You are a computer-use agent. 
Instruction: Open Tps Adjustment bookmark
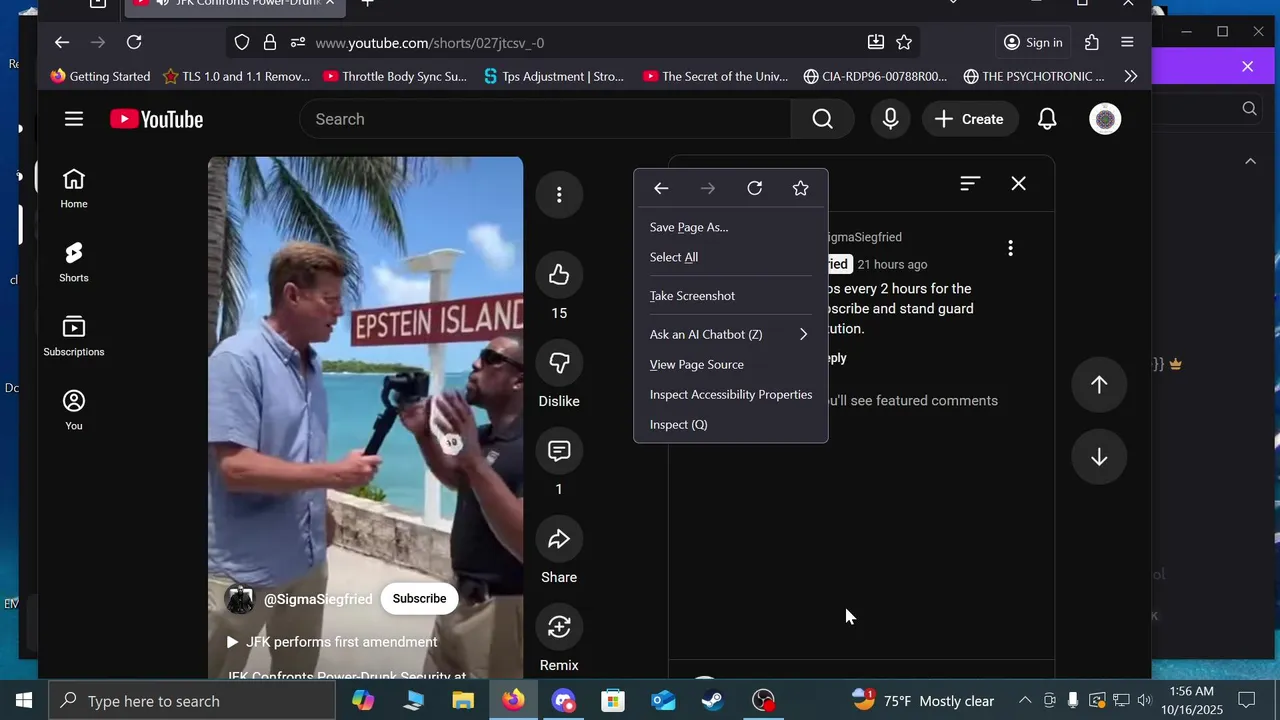click(x=553, y=76)
